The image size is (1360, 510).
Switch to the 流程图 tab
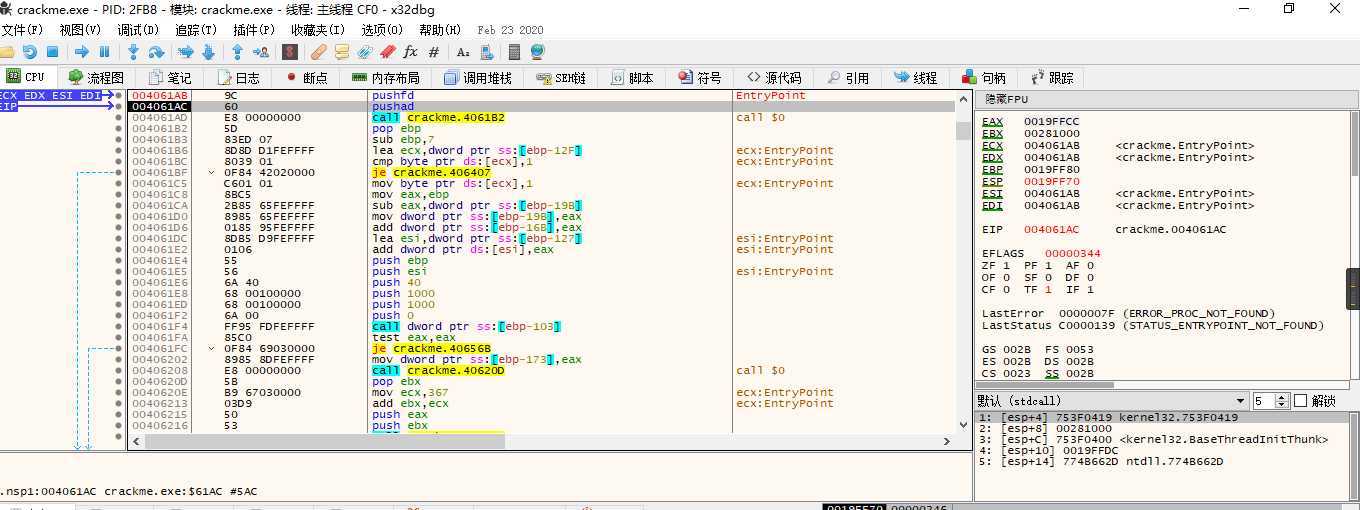[95, 77]
